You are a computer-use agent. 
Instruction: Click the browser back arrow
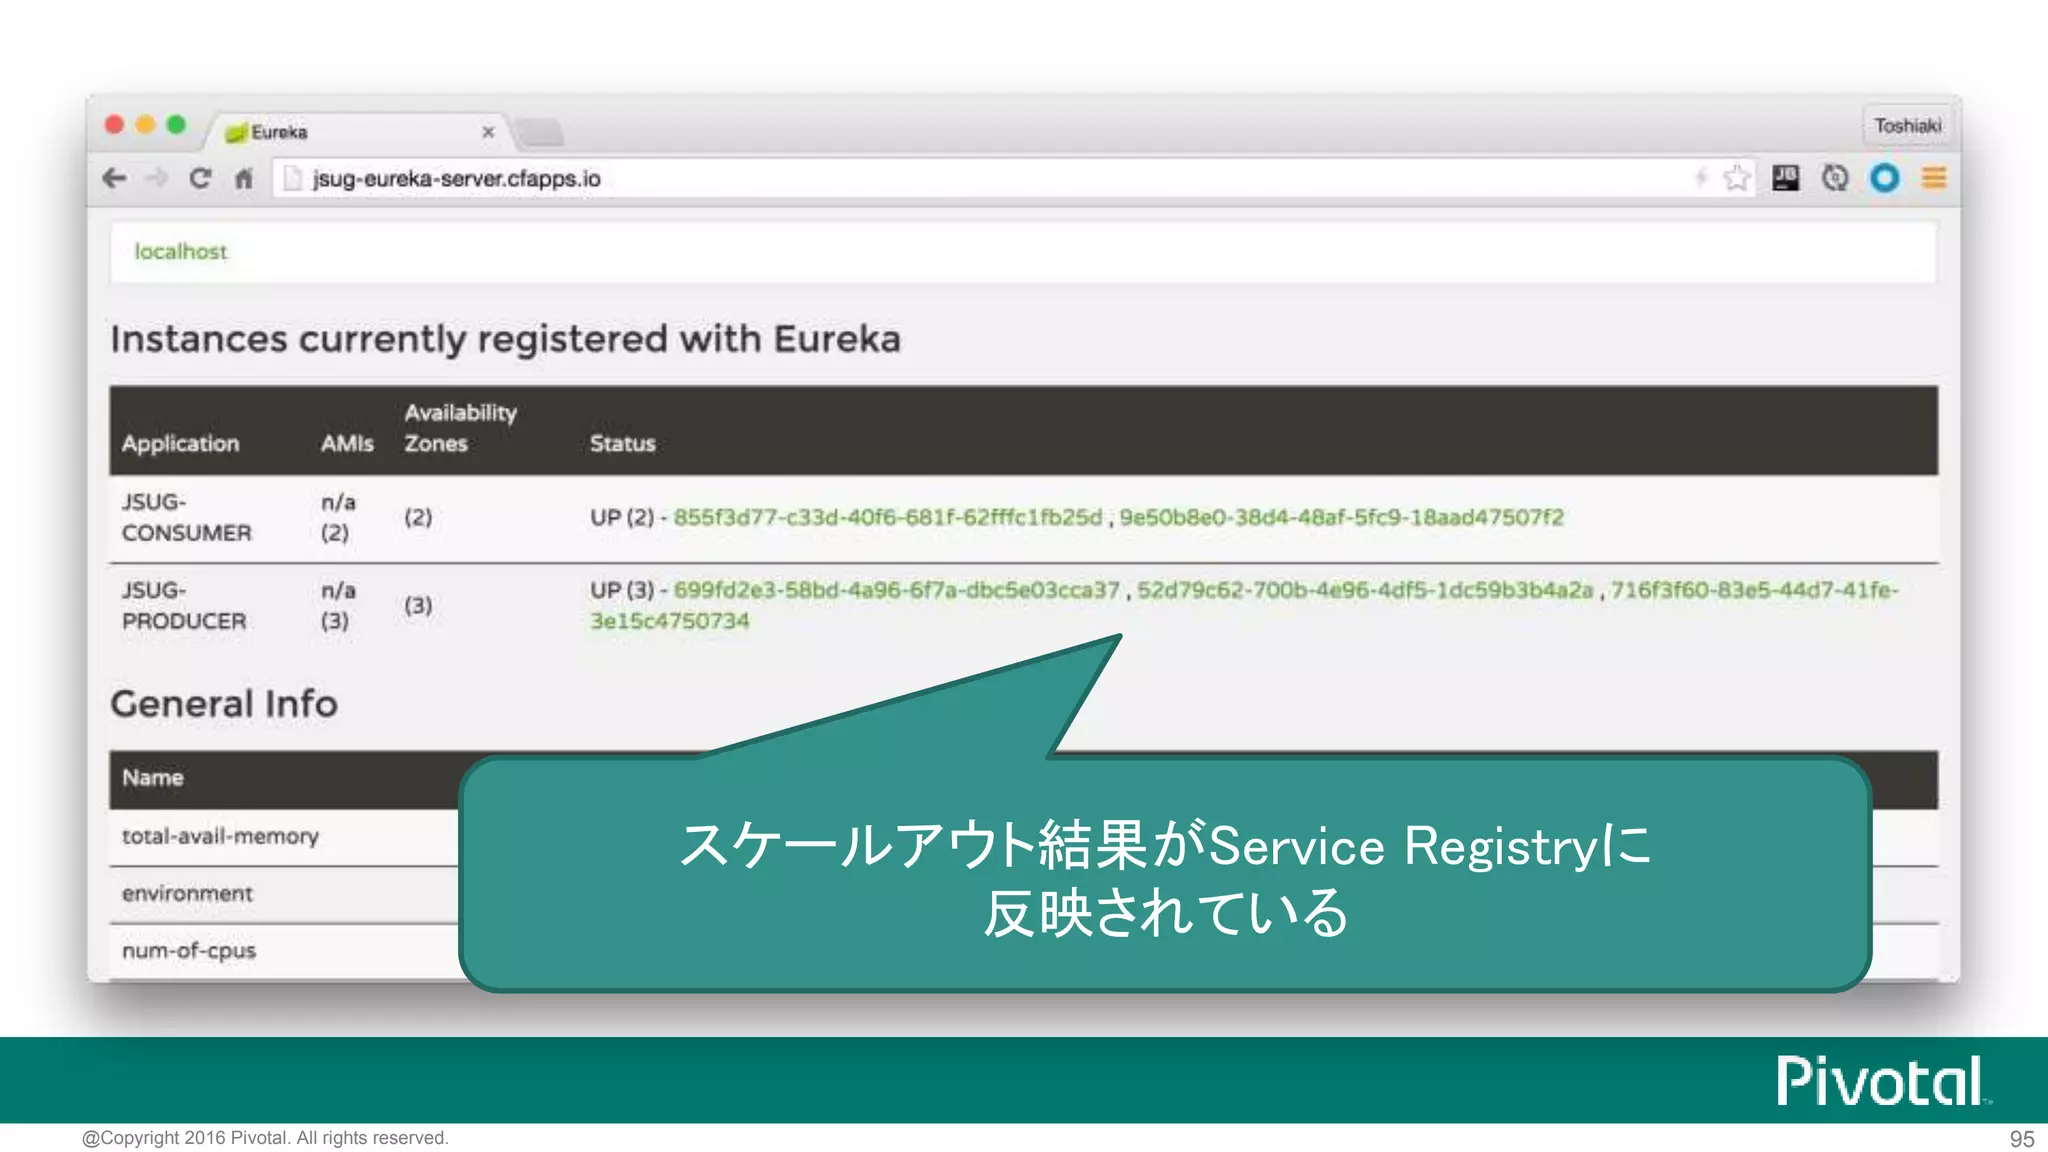click(x=114, y=178)
